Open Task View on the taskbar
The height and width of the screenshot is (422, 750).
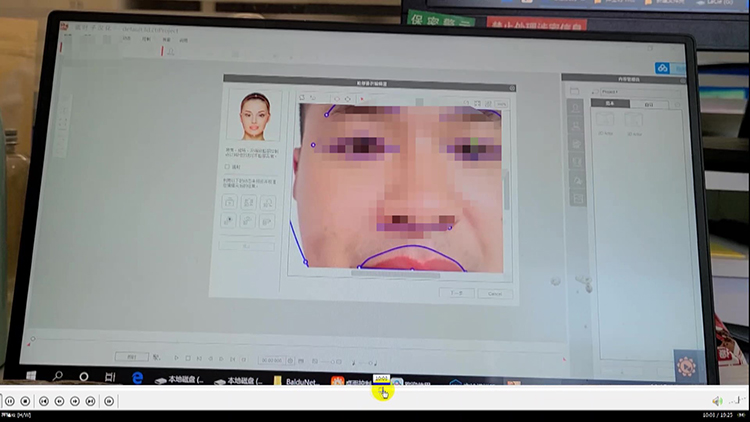(110, 377)
